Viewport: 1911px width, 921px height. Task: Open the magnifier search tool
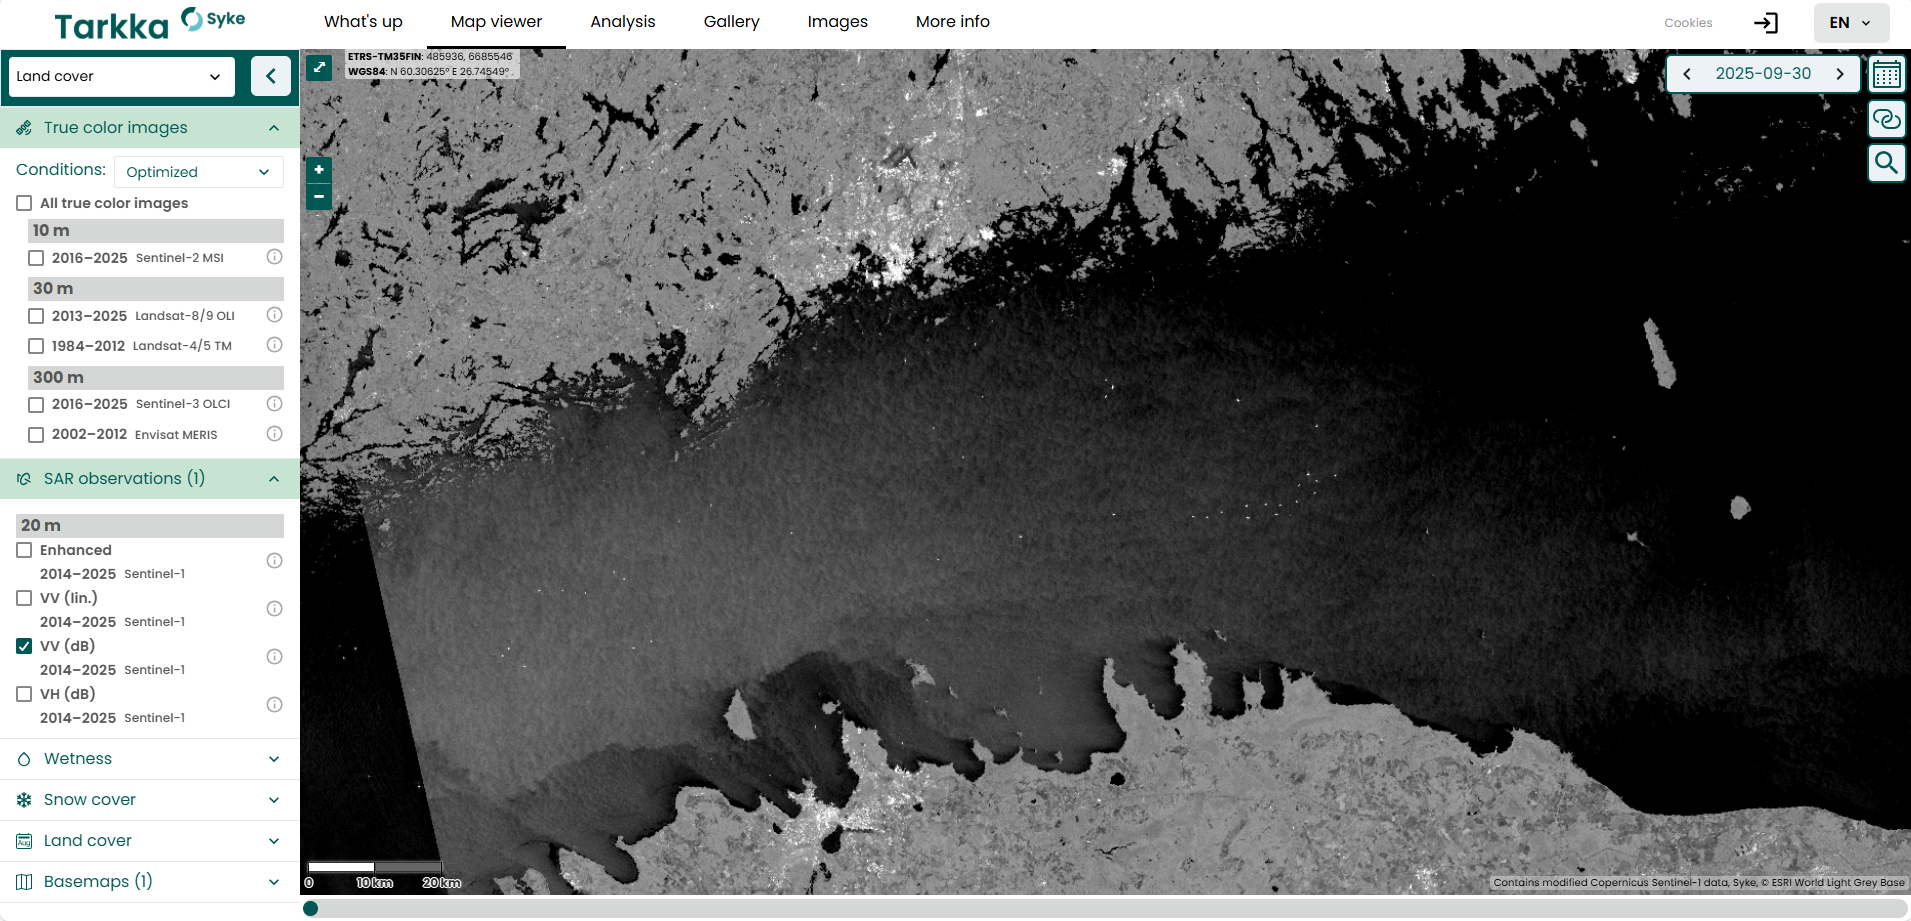point(1886,163)
